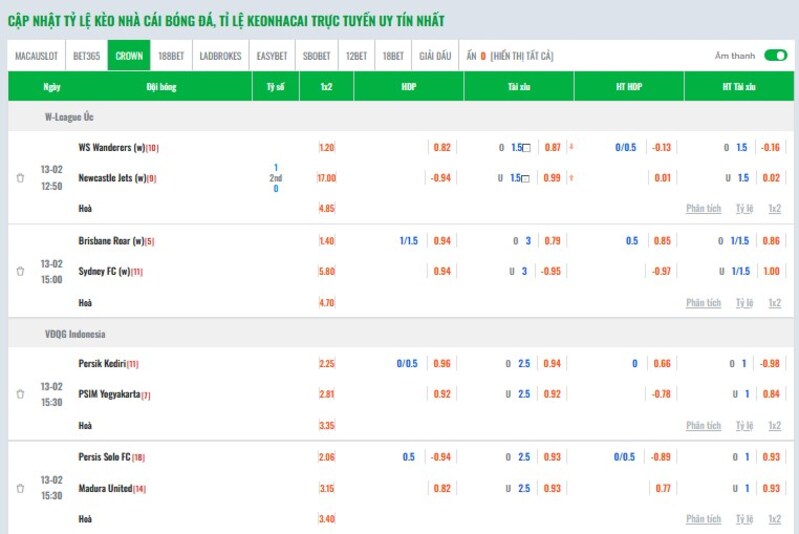Collapse the VĐQG Indonesia section header
The height and width of the screenshot is (534, 799).
[x=75, y=334]
